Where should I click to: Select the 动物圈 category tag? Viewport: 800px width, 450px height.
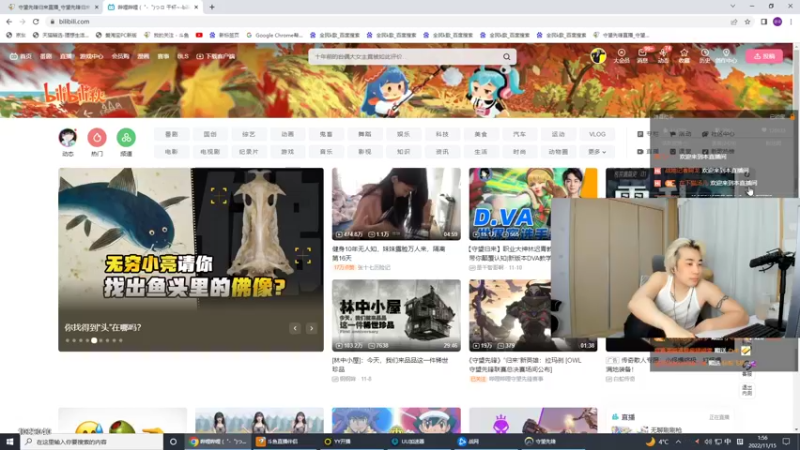coord(558,152)
